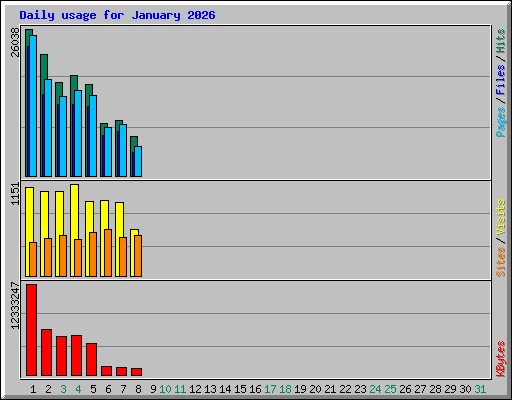Click the day 4 cyan pages bar

pyautogui.click(x=78, y=133)
